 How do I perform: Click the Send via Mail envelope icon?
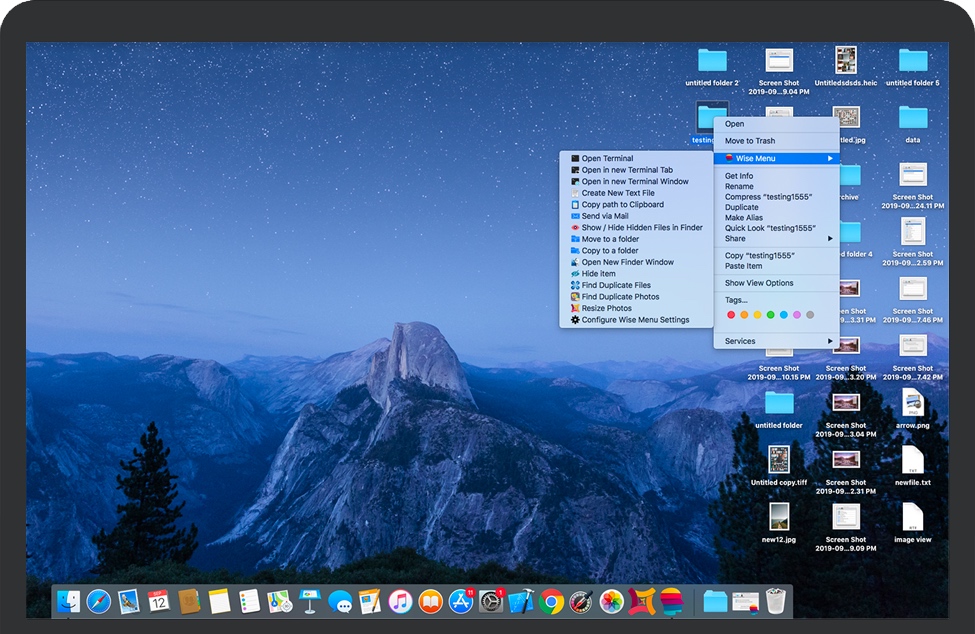(x=575, y=216)
